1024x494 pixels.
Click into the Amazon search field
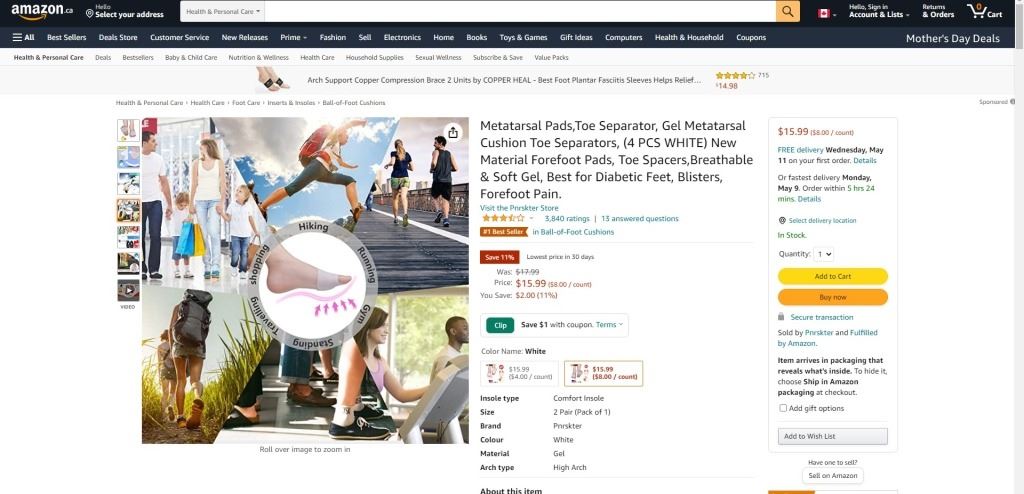coord(520,11)
